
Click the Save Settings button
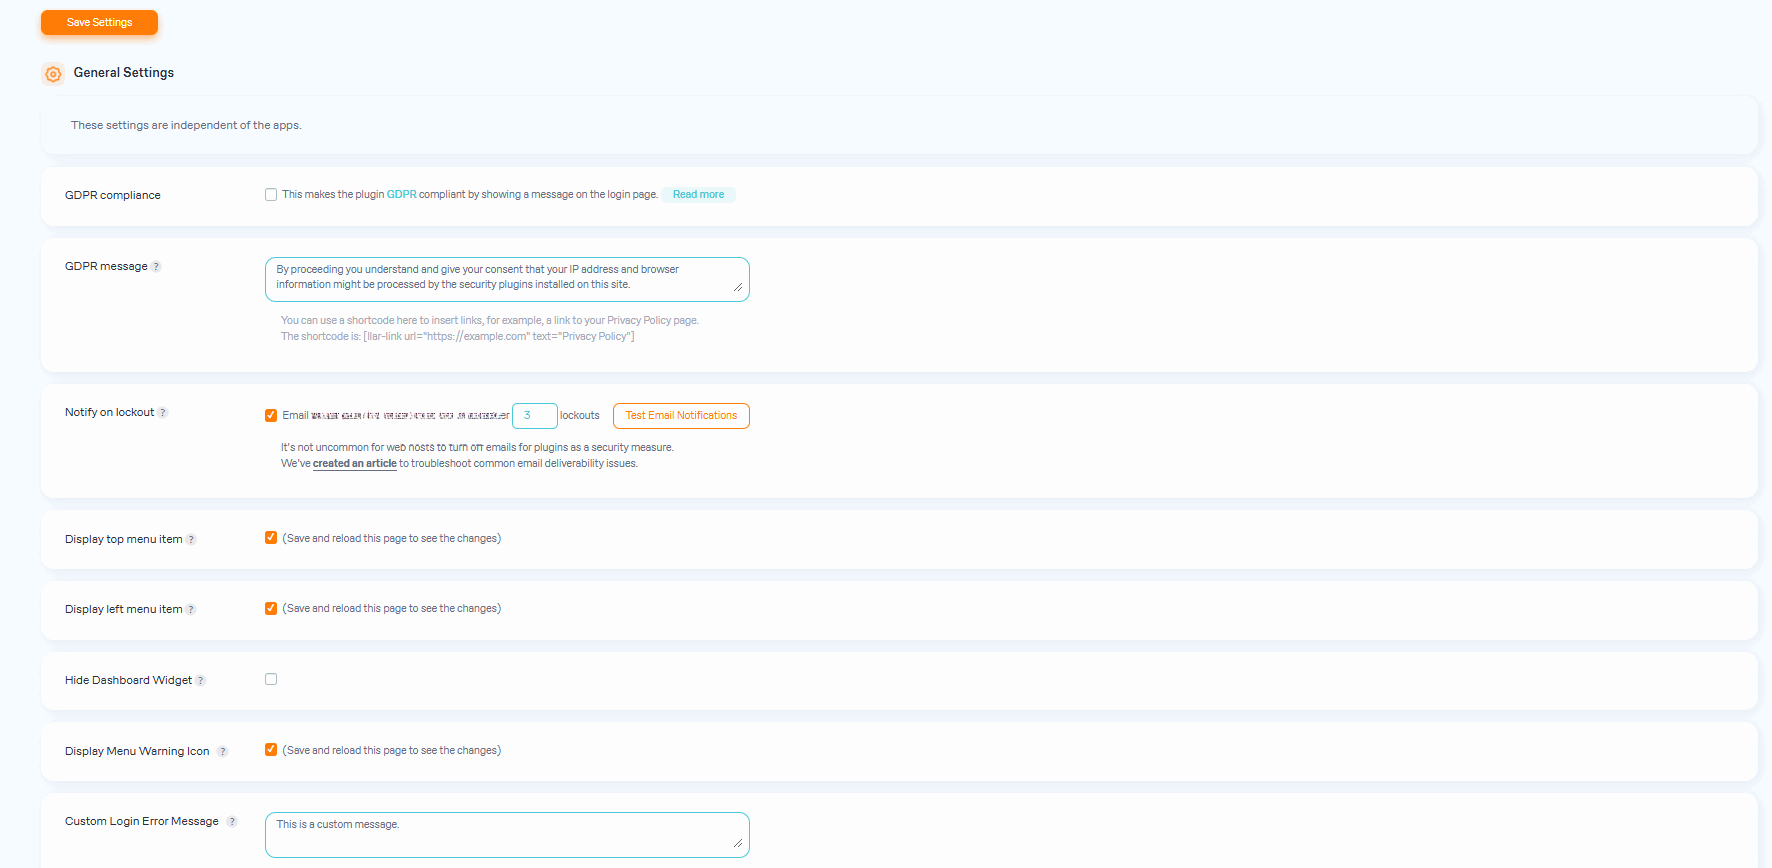pyautogui.click(x=99, y=22)
